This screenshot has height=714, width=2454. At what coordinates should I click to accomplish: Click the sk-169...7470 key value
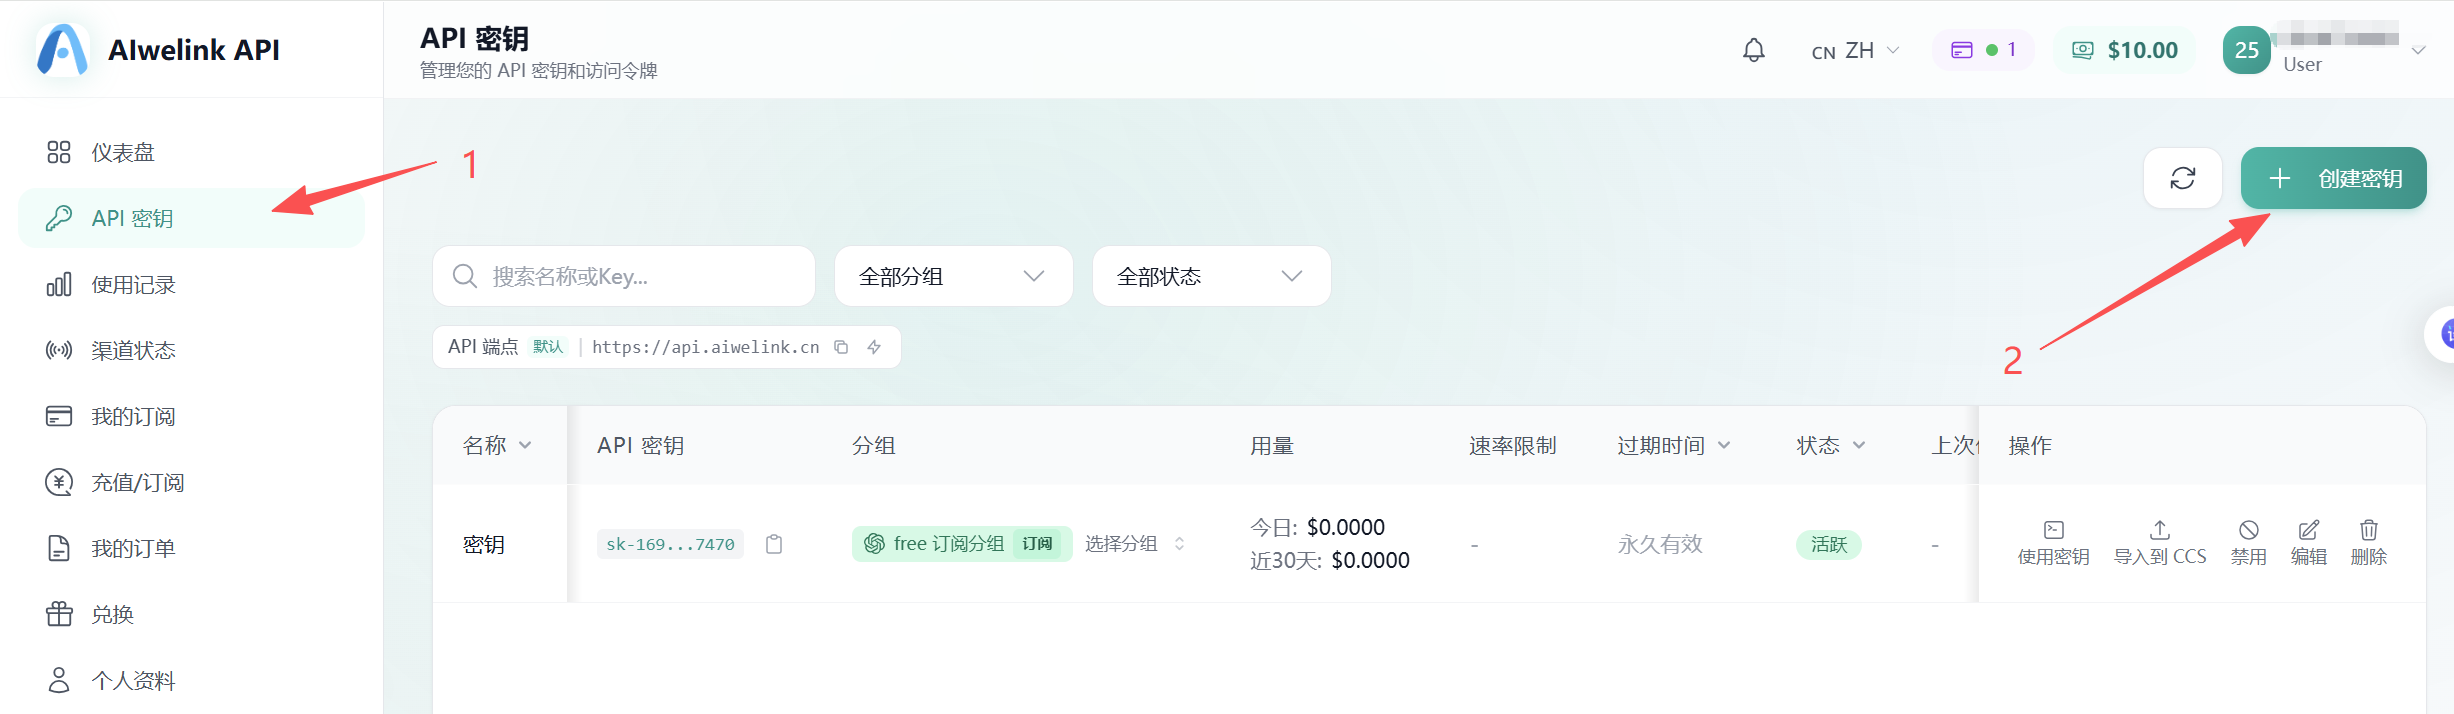pos(670,544)
